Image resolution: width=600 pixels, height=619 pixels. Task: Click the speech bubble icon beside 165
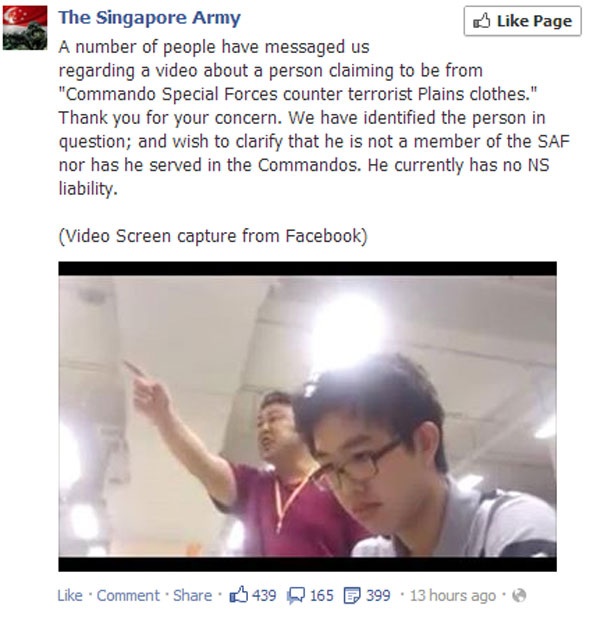point(296,596)
